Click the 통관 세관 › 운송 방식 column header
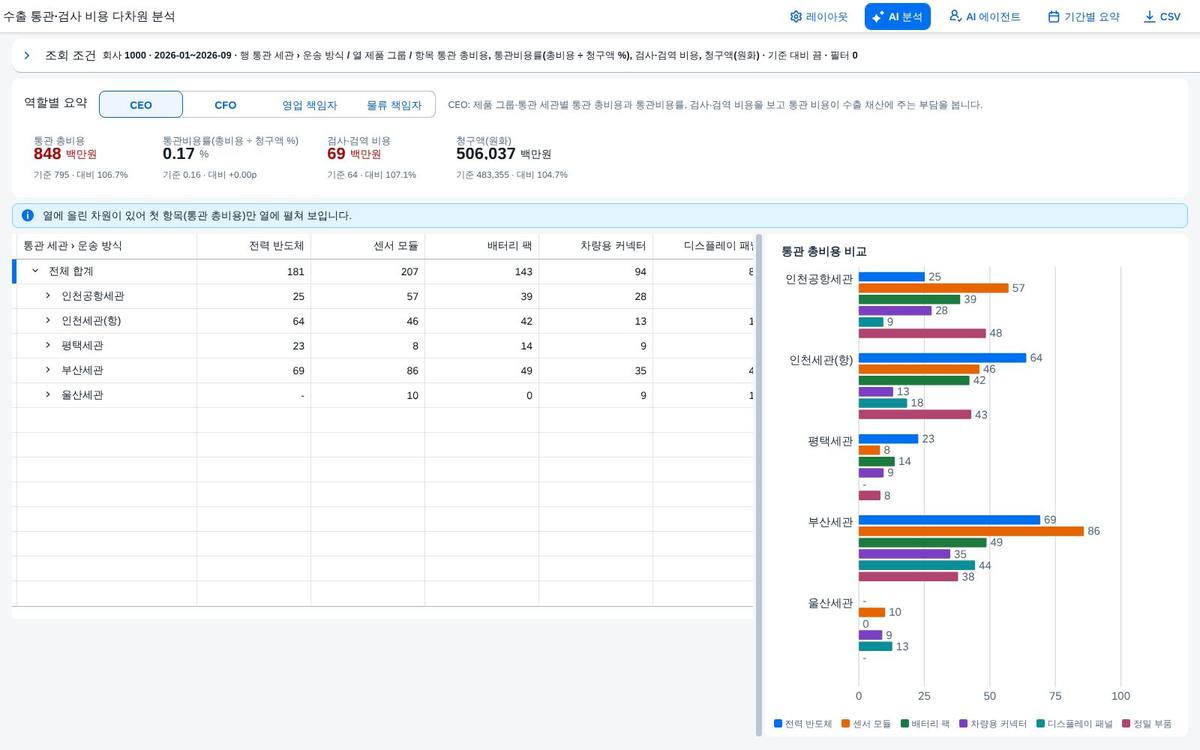The width and height of the screenshot is (1200, 750). 105,246
